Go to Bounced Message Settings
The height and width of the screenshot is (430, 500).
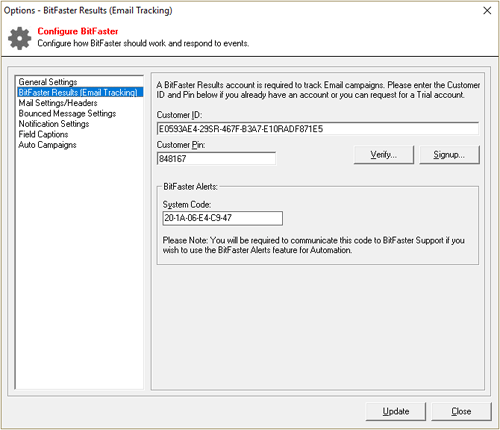click(67, 113)
